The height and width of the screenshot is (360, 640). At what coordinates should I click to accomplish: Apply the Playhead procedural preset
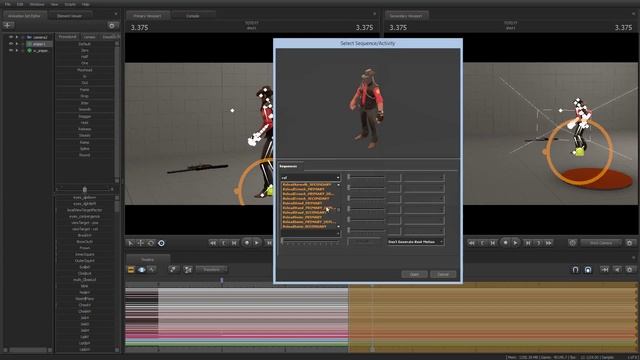tap(84, 70)
